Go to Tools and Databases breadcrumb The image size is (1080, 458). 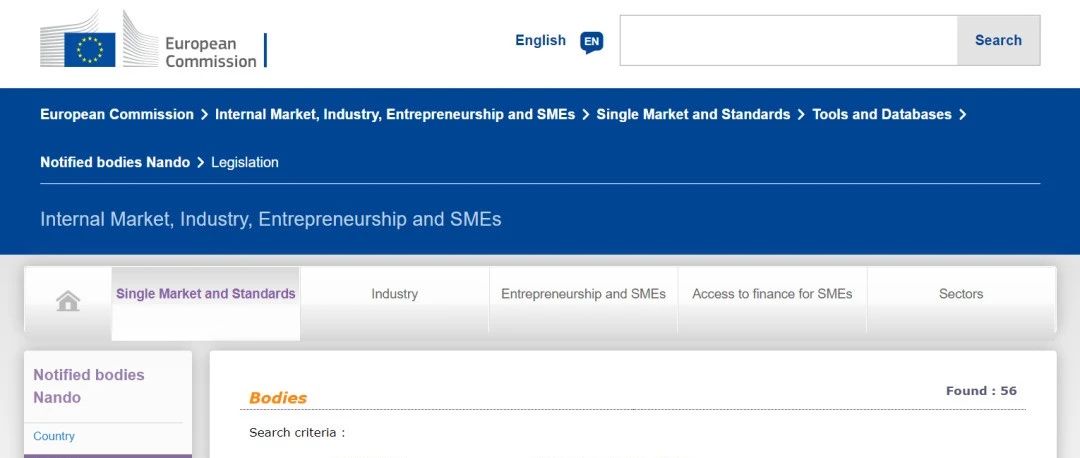pos(882,114)
